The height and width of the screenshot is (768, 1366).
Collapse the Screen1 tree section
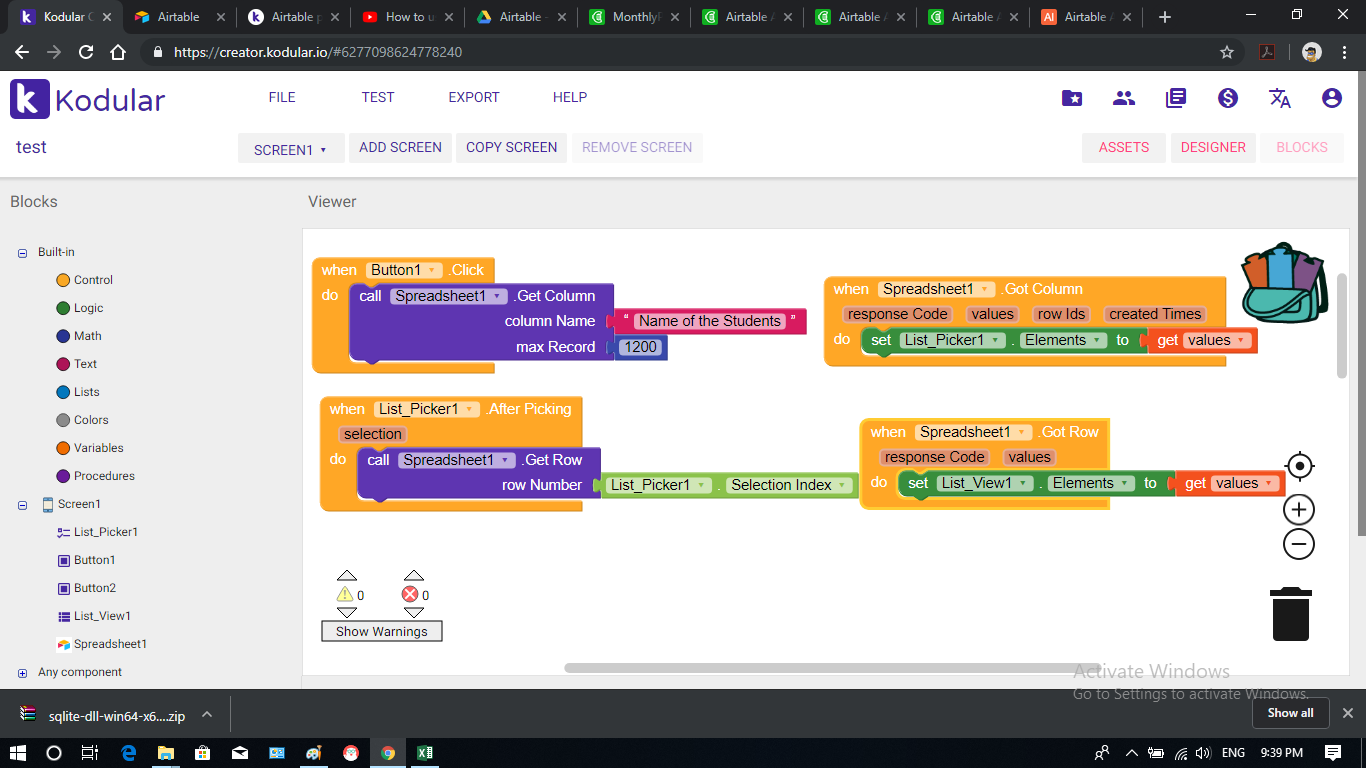click(x=22, y=505)
